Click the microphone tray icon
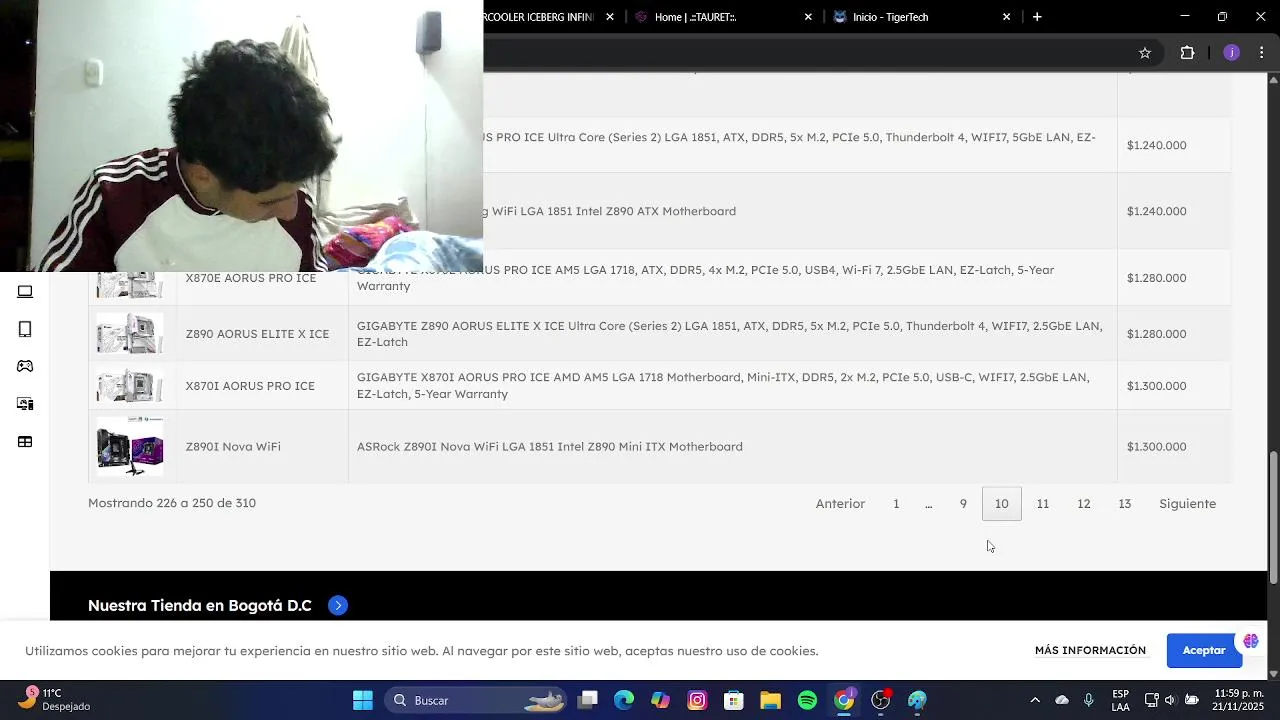This screenshot has width=1280, height=720. coord(1089,700)
